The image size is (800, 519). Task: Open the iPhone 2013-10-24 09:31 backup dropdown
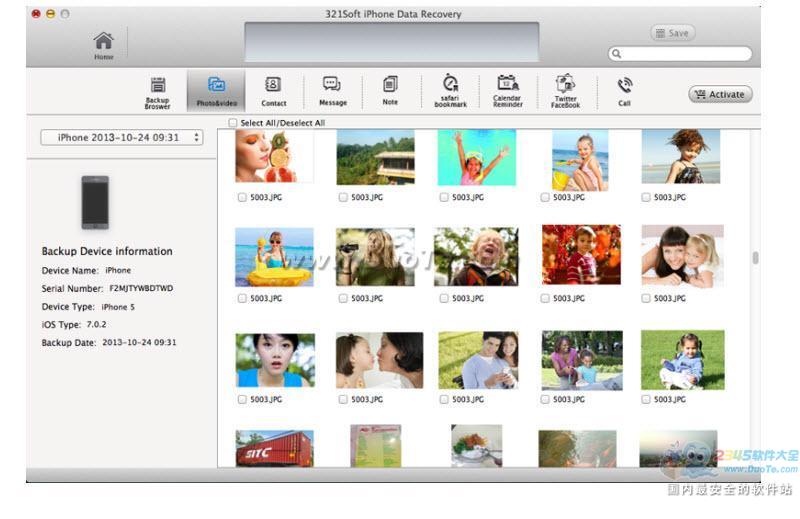click(122, 137)
